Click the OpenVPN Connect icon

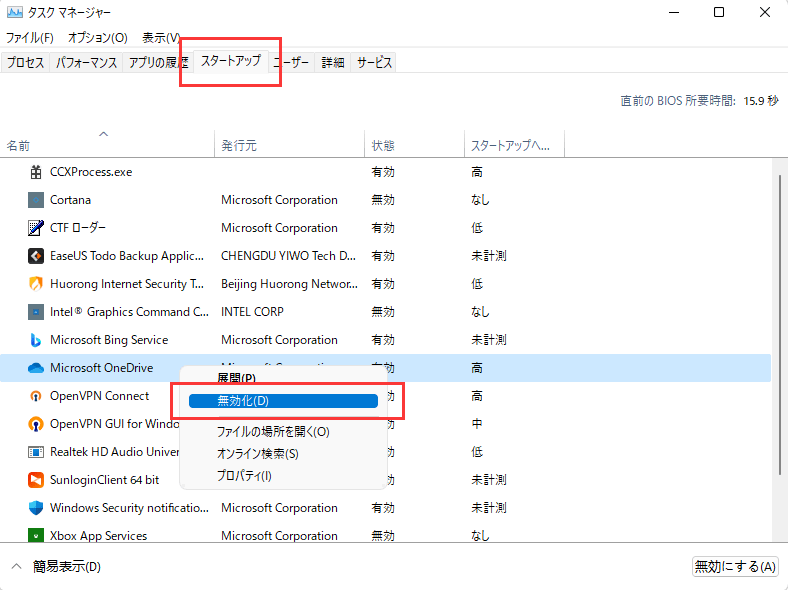tap(36, 396)
